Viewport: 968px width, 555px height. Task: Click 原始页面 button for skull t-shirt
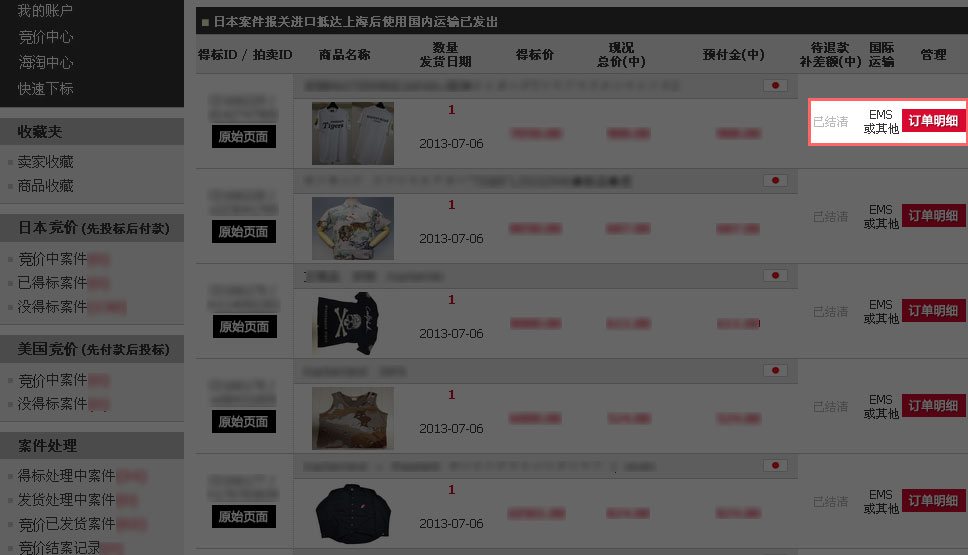(244, 327)
